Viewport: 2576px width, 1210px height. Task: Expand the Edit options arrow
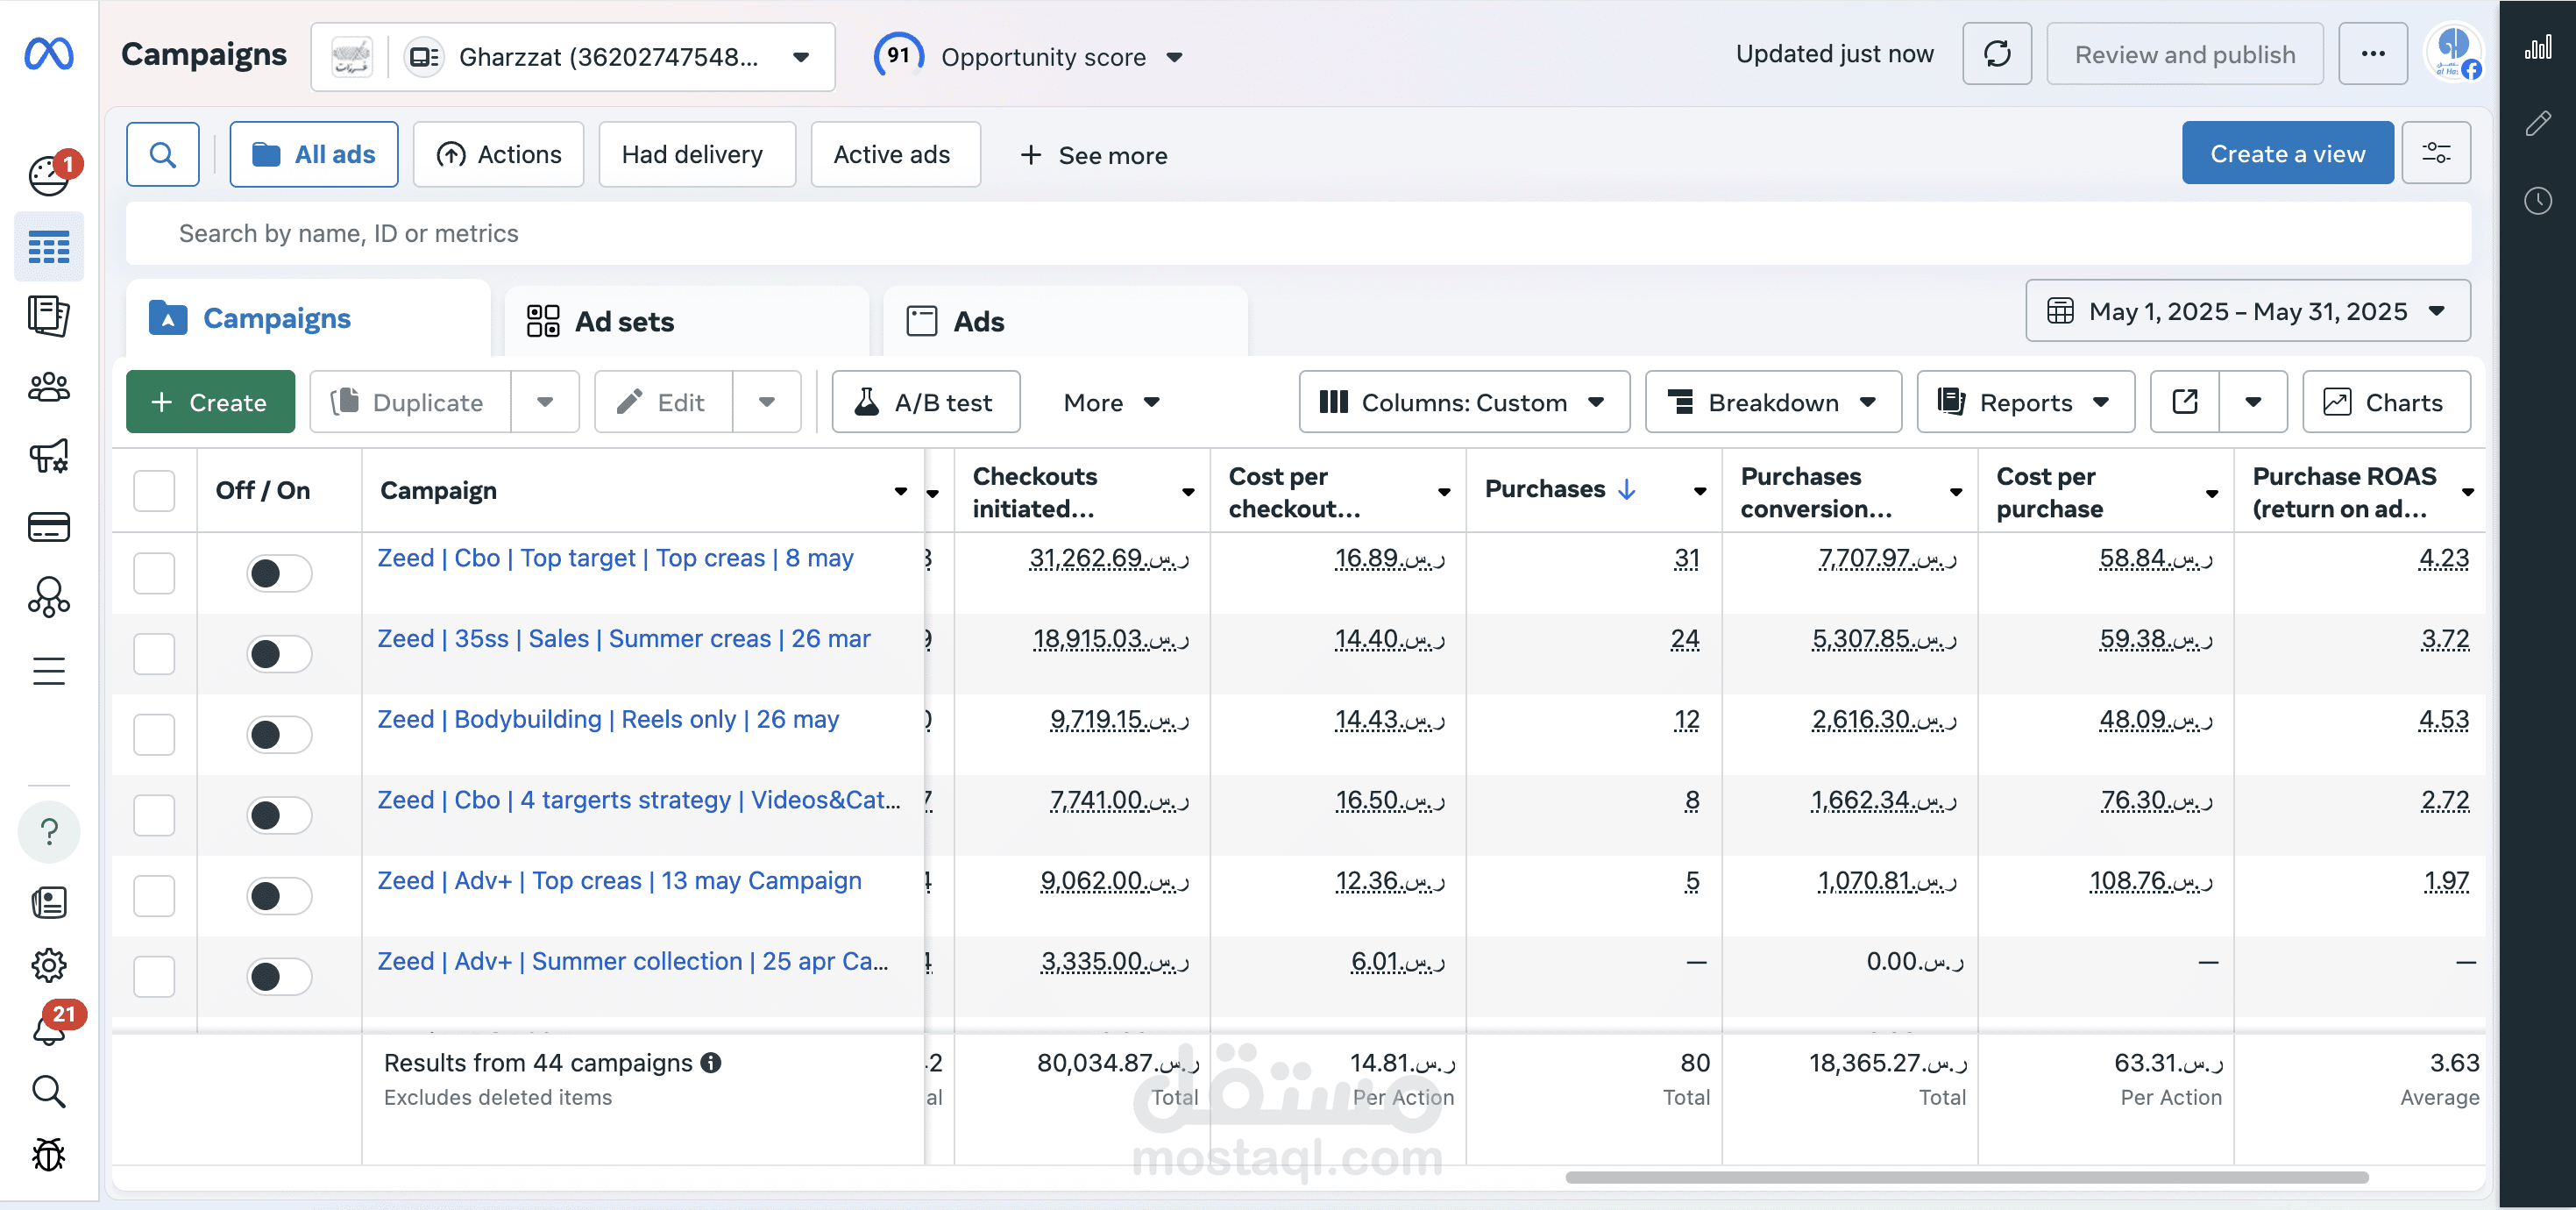point(766,402)
